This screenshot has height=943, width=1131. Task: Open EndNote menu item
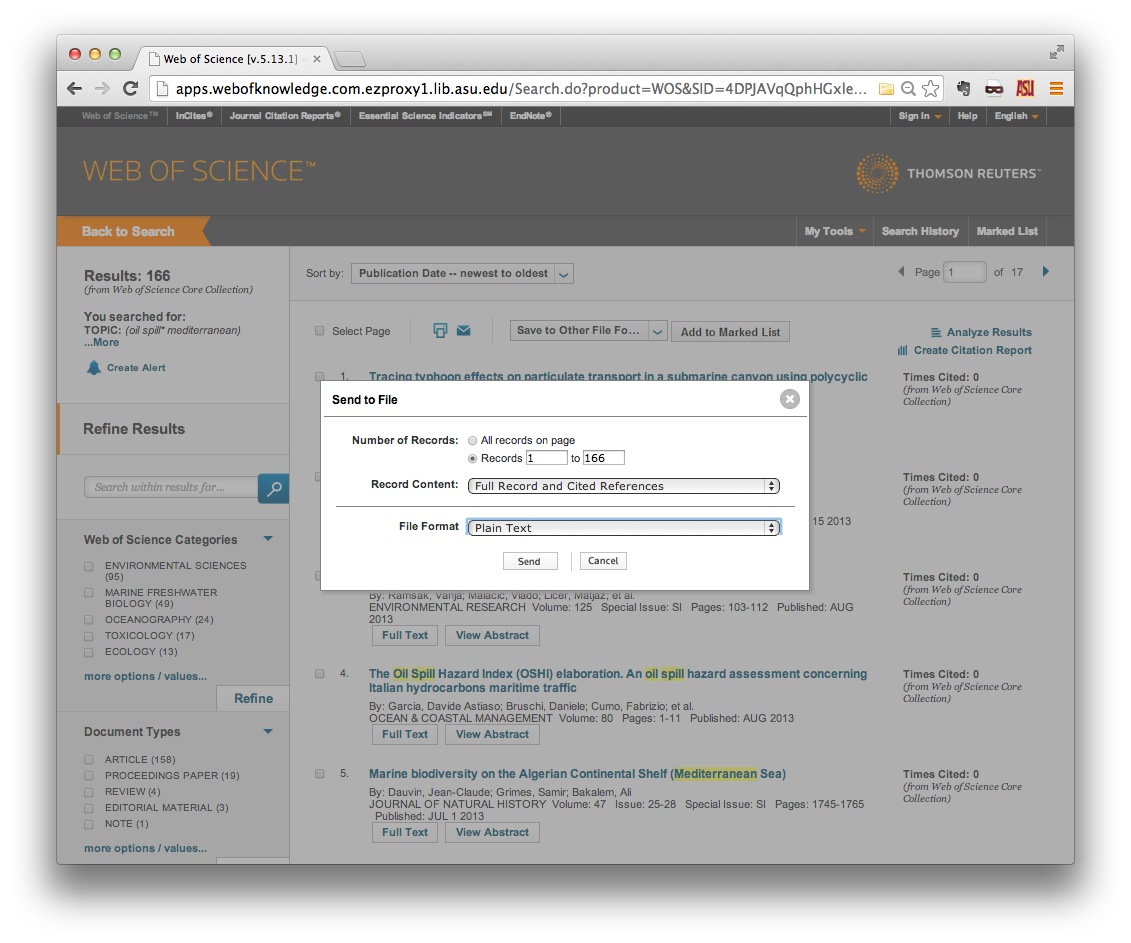pos(531,116)
